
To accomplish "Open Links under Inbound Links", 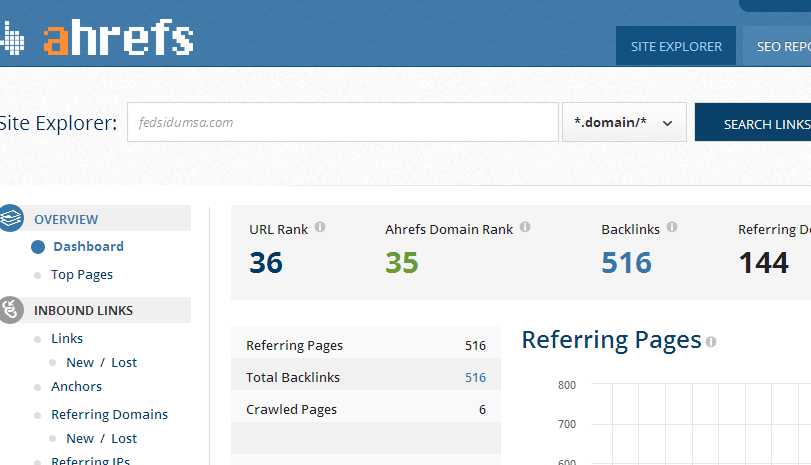I will (x=67, y=338).
